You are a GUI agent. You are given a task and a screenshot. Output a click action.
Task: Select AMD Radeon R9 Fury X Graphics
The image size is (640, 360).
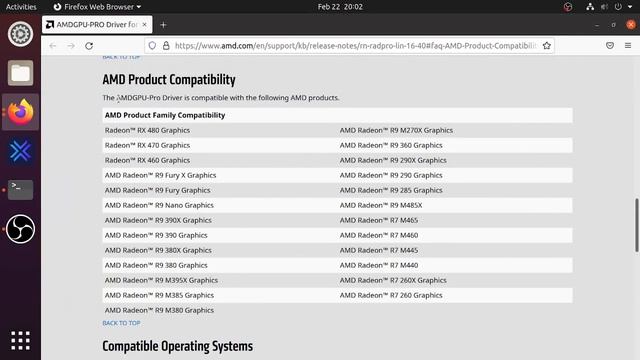[160, 175]
